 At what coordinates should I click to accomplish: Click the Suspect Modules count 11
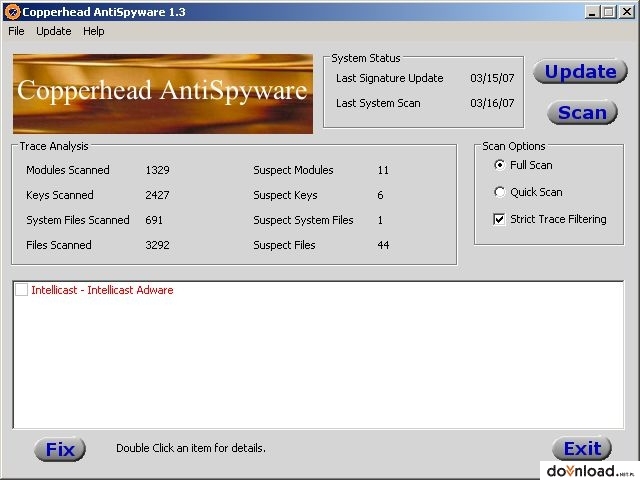(383, 170)
